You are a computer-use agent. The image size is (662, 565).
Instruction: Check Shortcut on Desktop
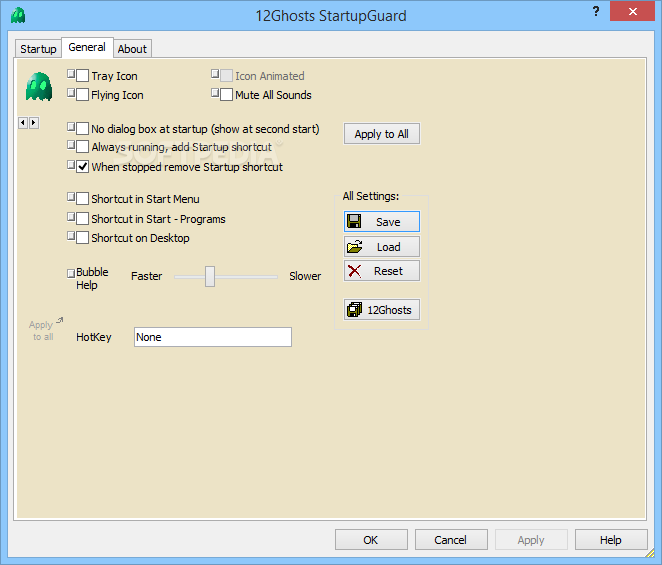[x=83, y=238]
